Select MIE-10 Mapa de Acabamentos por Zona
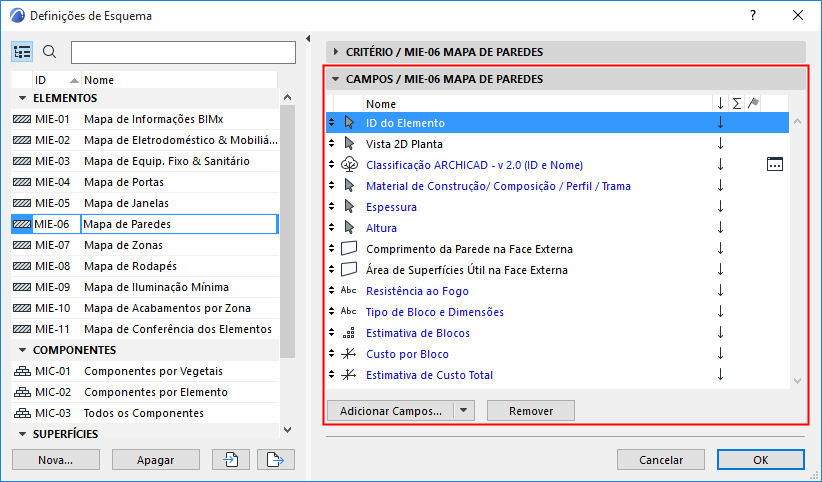The width and height of the screenshot is (822, 482). click(145, 308)
